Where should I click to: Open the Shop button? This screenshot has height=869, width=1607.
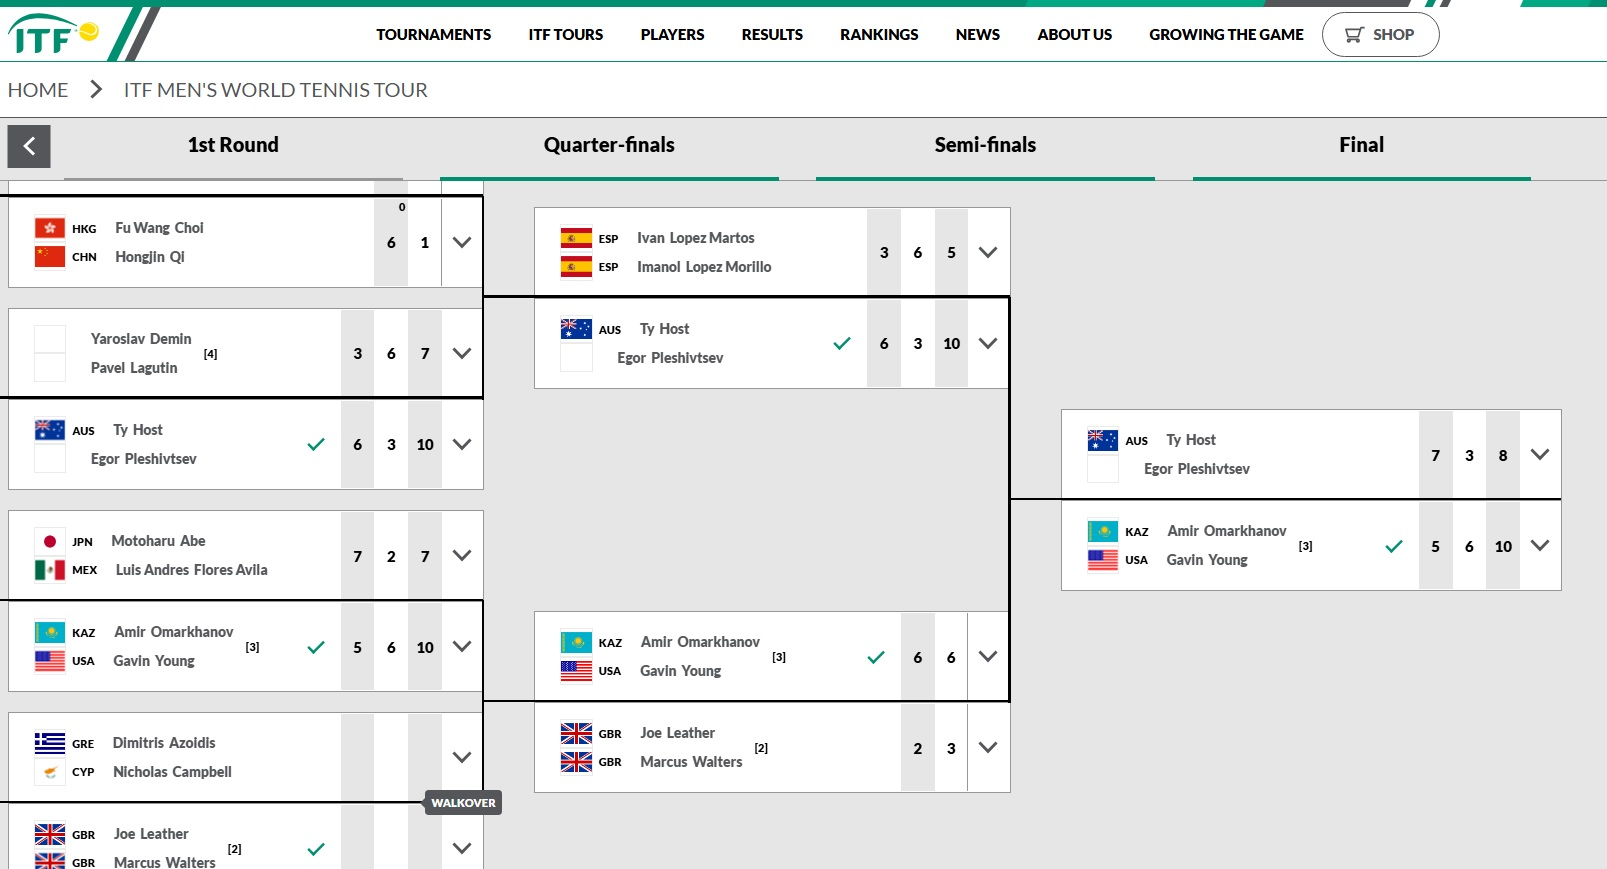click(x=1380, y=35)
